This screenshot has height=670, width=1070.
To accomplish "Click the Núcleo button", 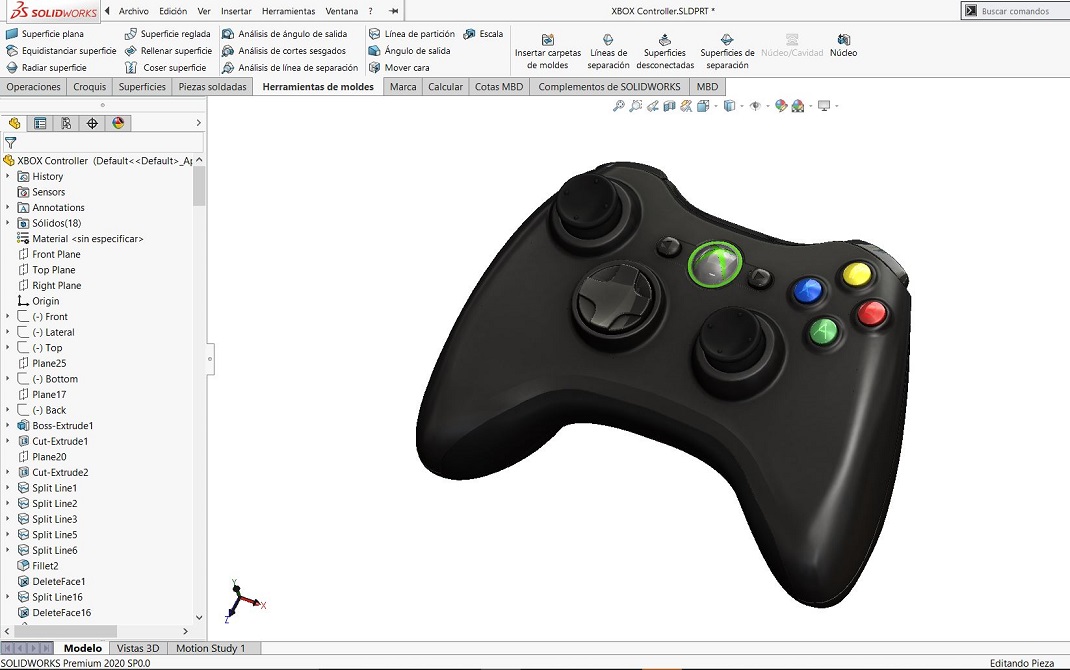I will (843, 46).
